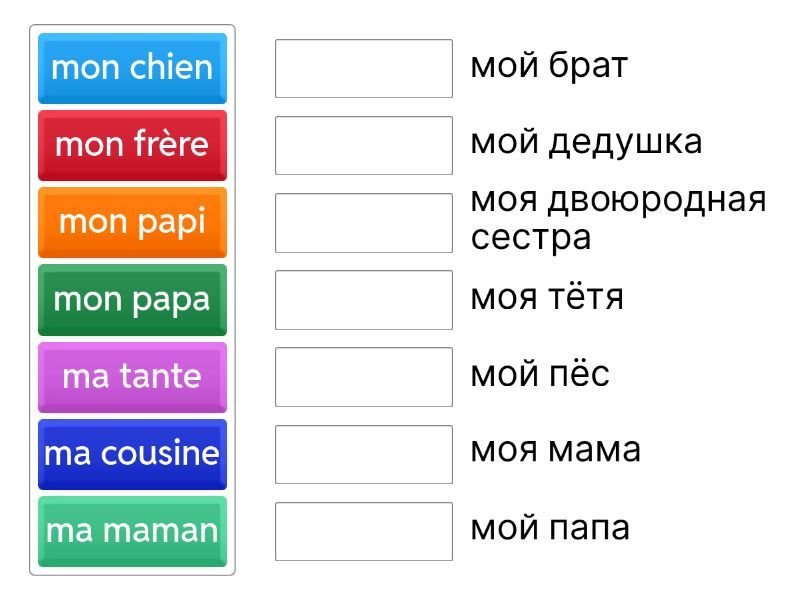The height and width of the screenshot is (600, 800).
Task: Pick the teal 'ma maman' tile
Action: coord(132,530)
